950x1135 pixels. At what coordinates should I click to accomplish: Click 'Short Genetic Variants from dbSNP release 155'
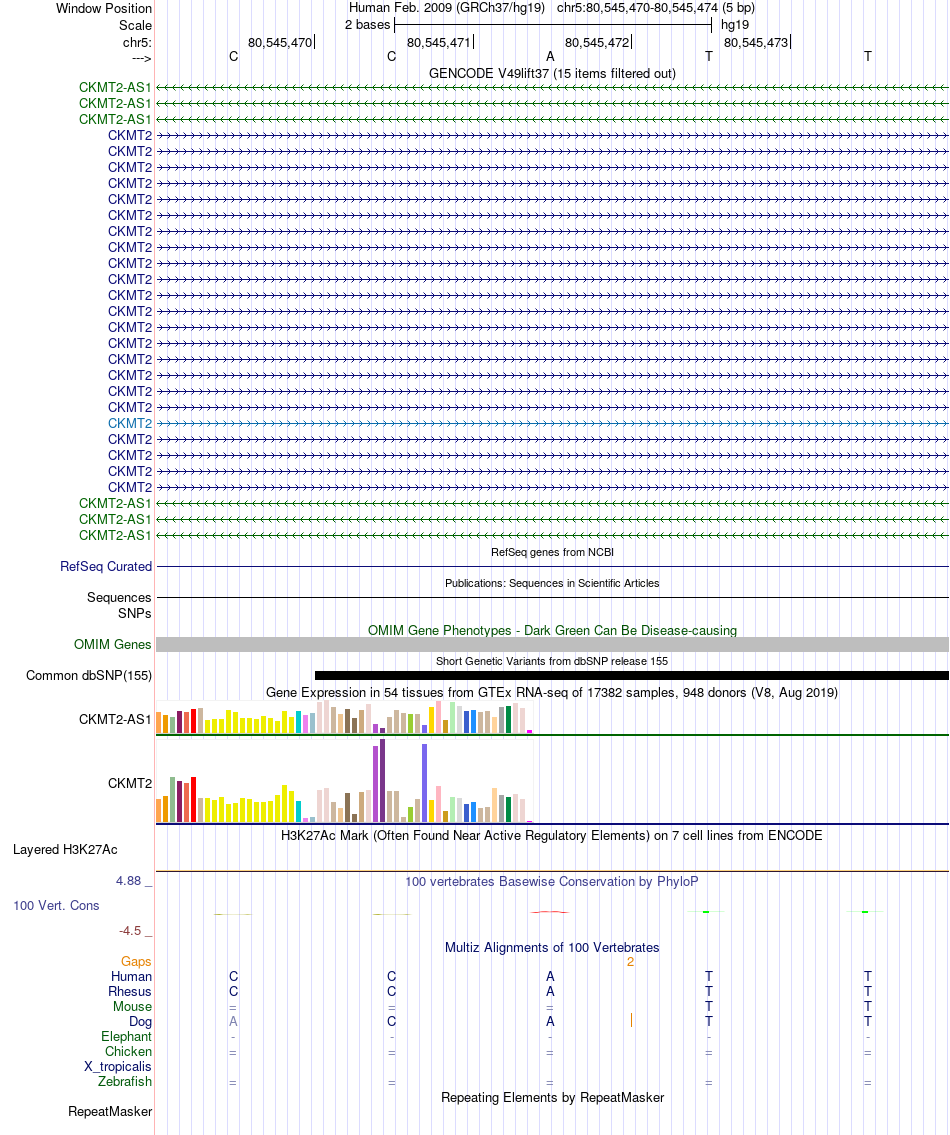tap(552, 661)
